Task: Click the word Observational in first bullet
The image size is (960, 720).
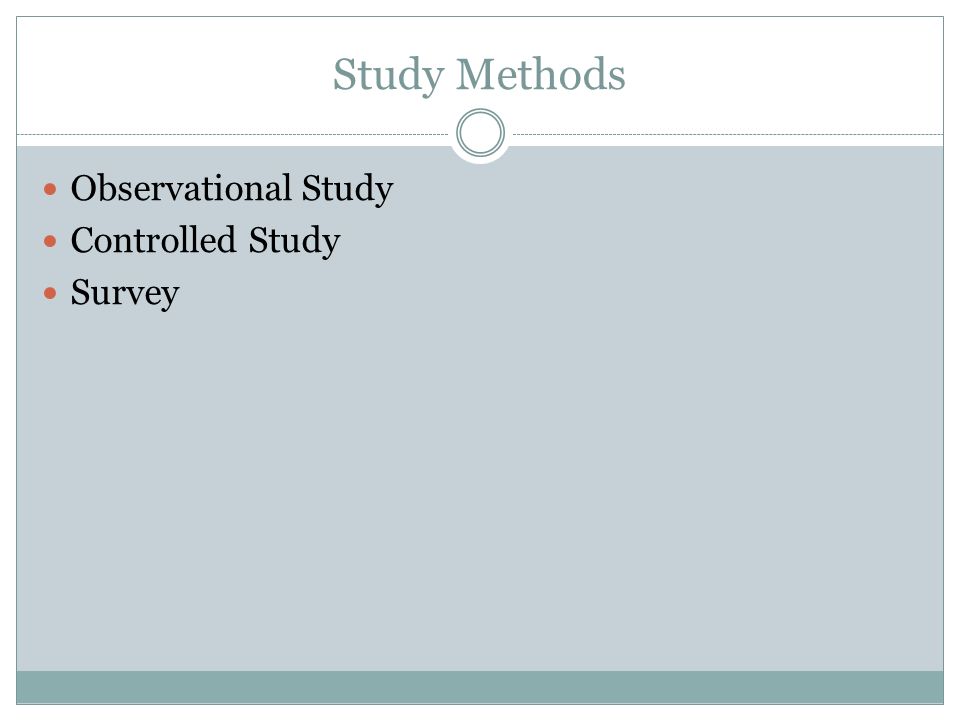Action: pos(181,187)
